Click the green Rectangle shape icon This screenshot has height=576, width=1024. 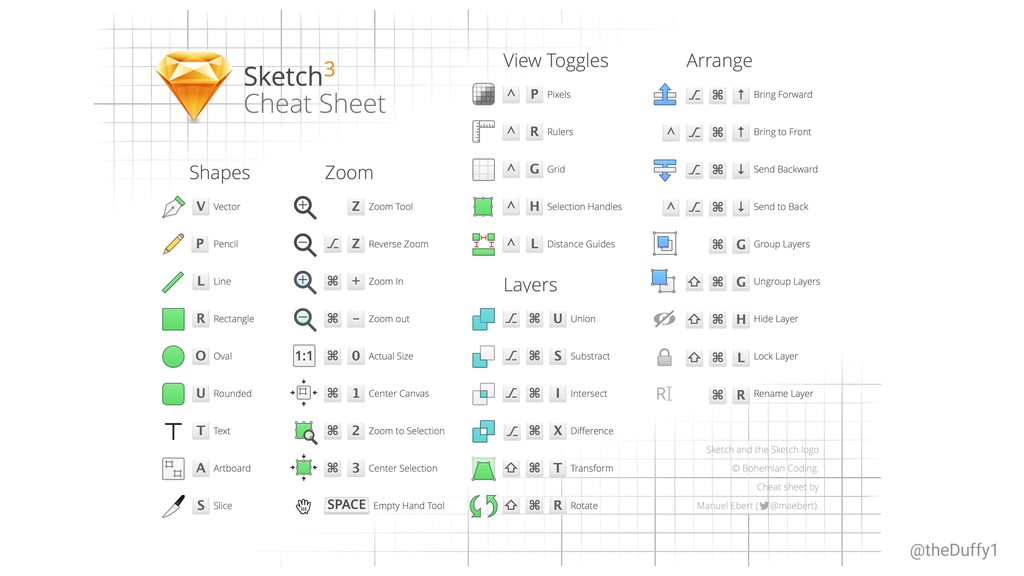tap(173, 319)
